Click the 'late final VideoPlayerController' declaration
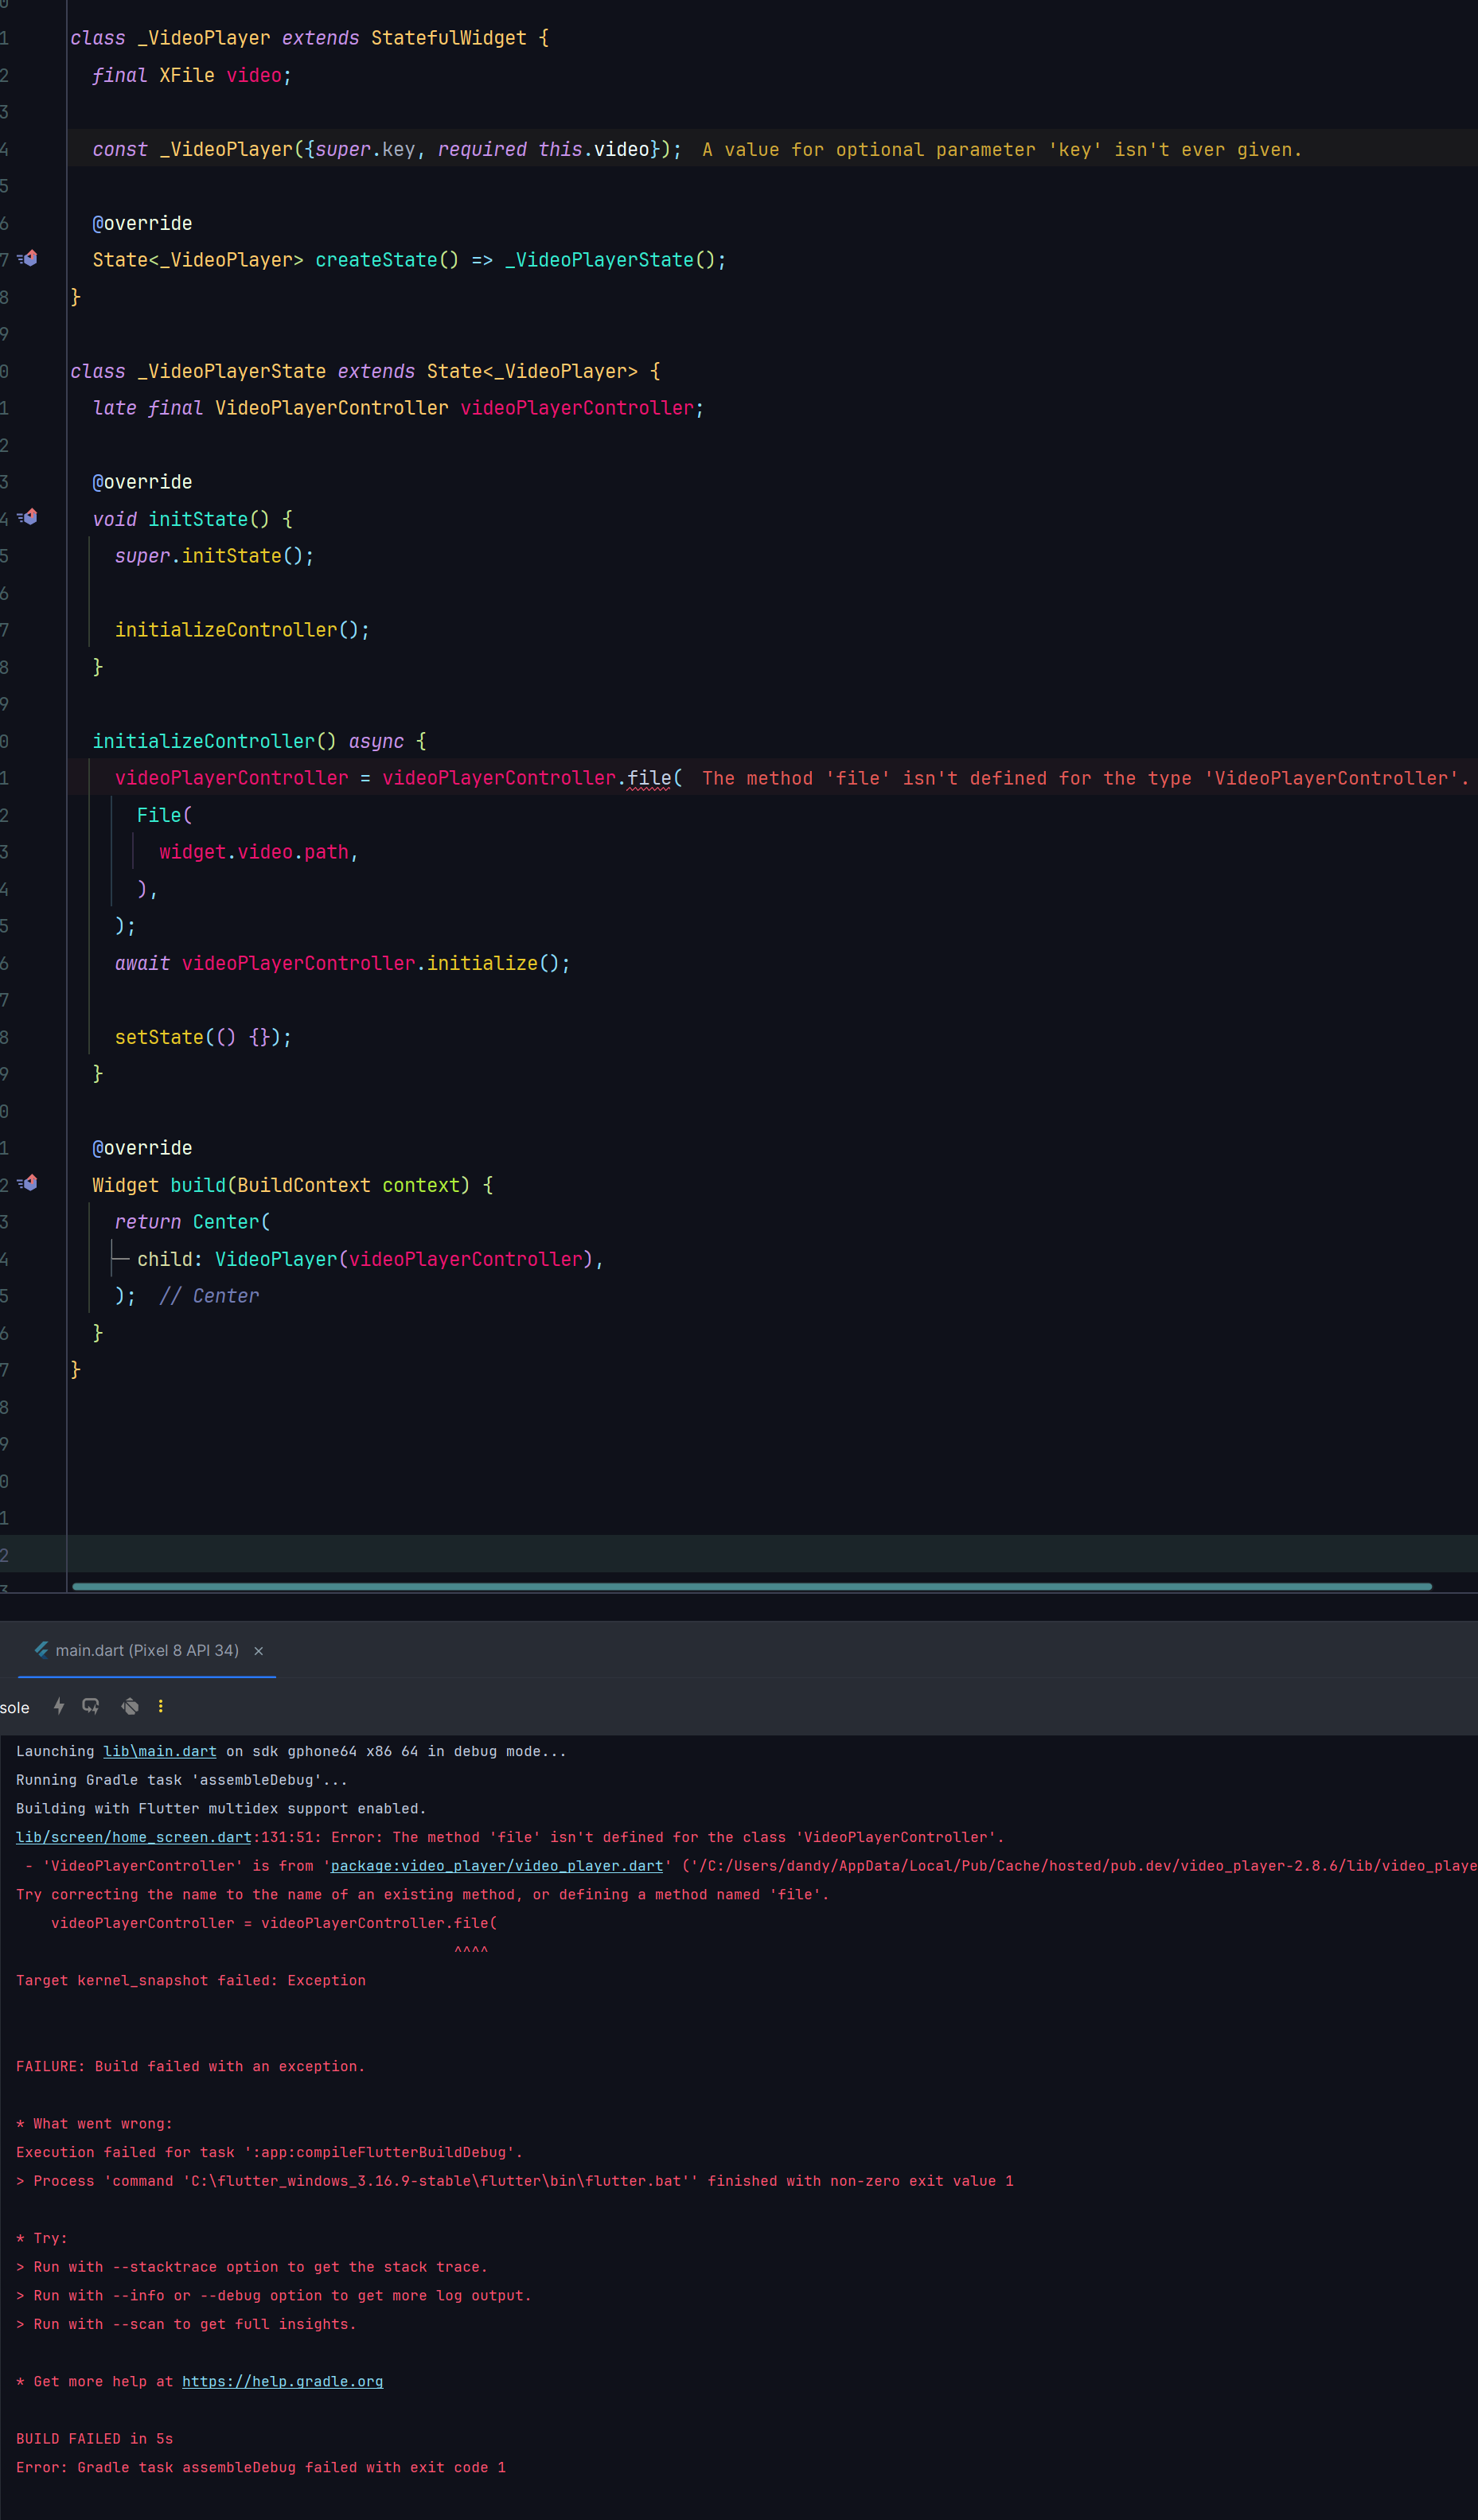The width and height of the screenshot is (1478, 2520). pyautogui.click(x=398, y=408)
